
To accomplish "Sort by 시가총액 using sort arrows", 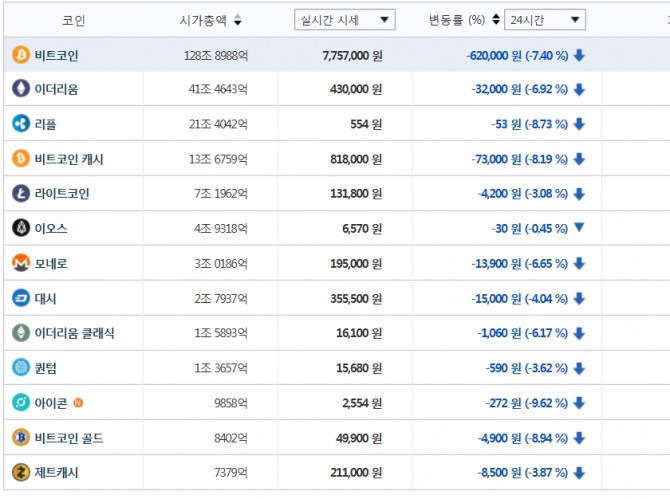I will coord(237,20).
